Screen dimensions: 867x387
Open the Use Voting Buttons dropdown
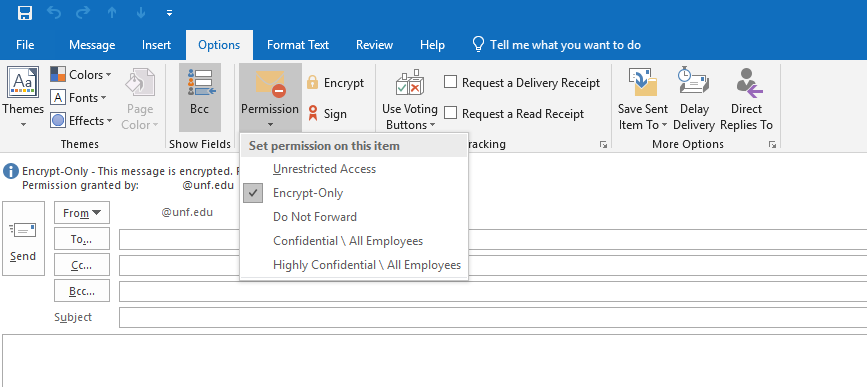[410, 100]
